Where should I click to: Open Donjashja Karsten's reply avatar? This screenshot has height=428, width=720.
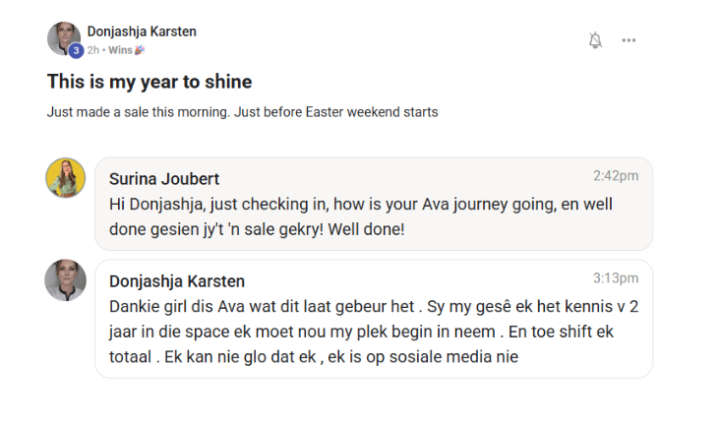coord(65,280)
